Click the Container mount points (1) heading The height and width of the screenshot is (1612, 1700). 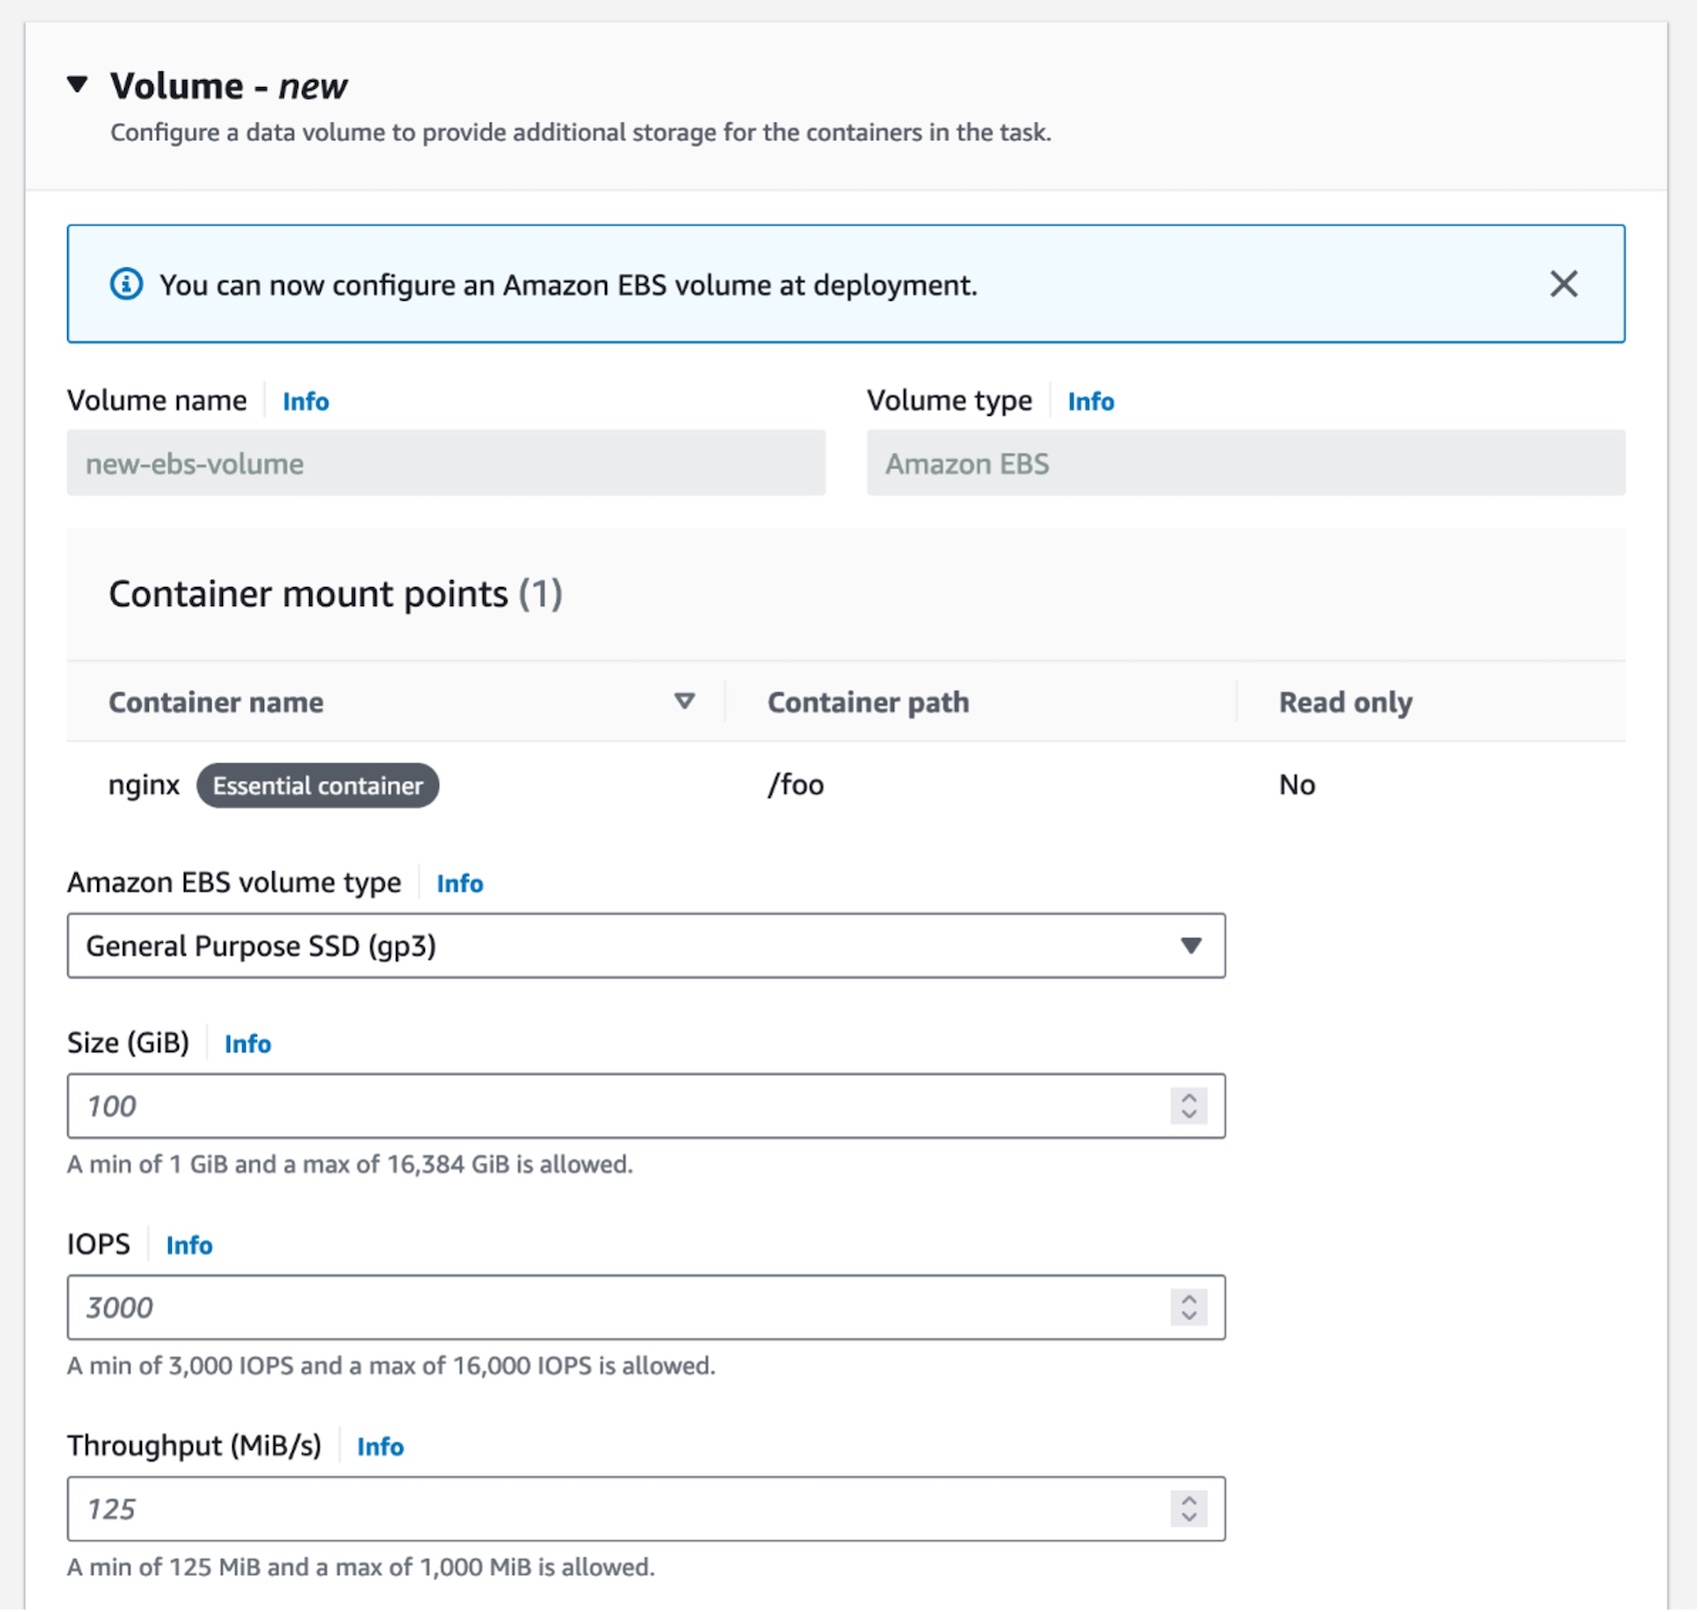click(x=335, y=594)
